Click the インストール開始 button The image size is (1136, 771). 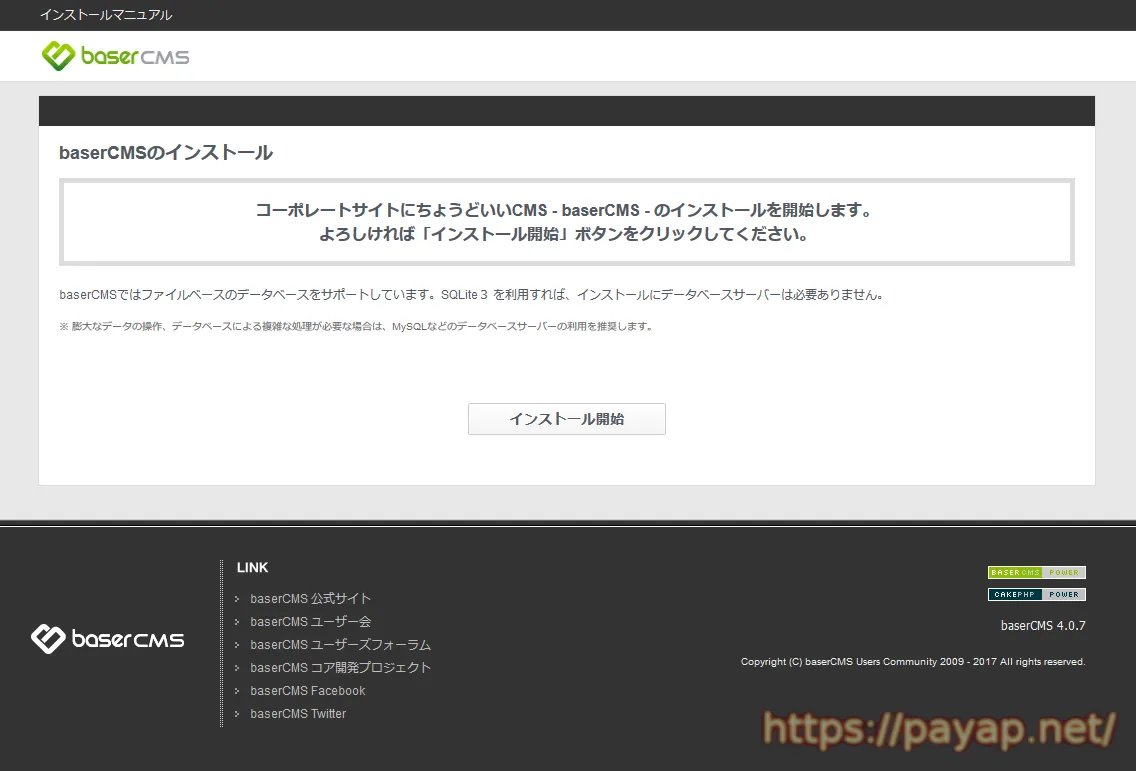click(x=566, y=418)
